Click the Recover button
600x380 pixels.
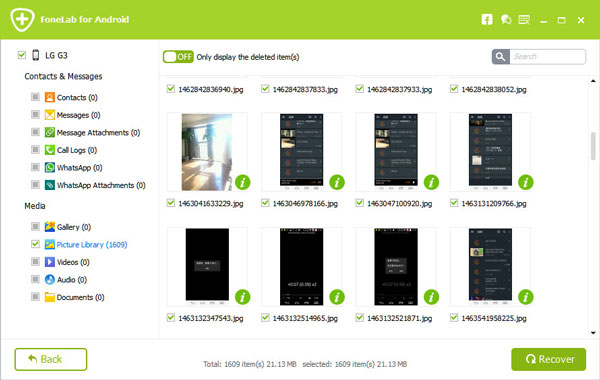[548, 359]
